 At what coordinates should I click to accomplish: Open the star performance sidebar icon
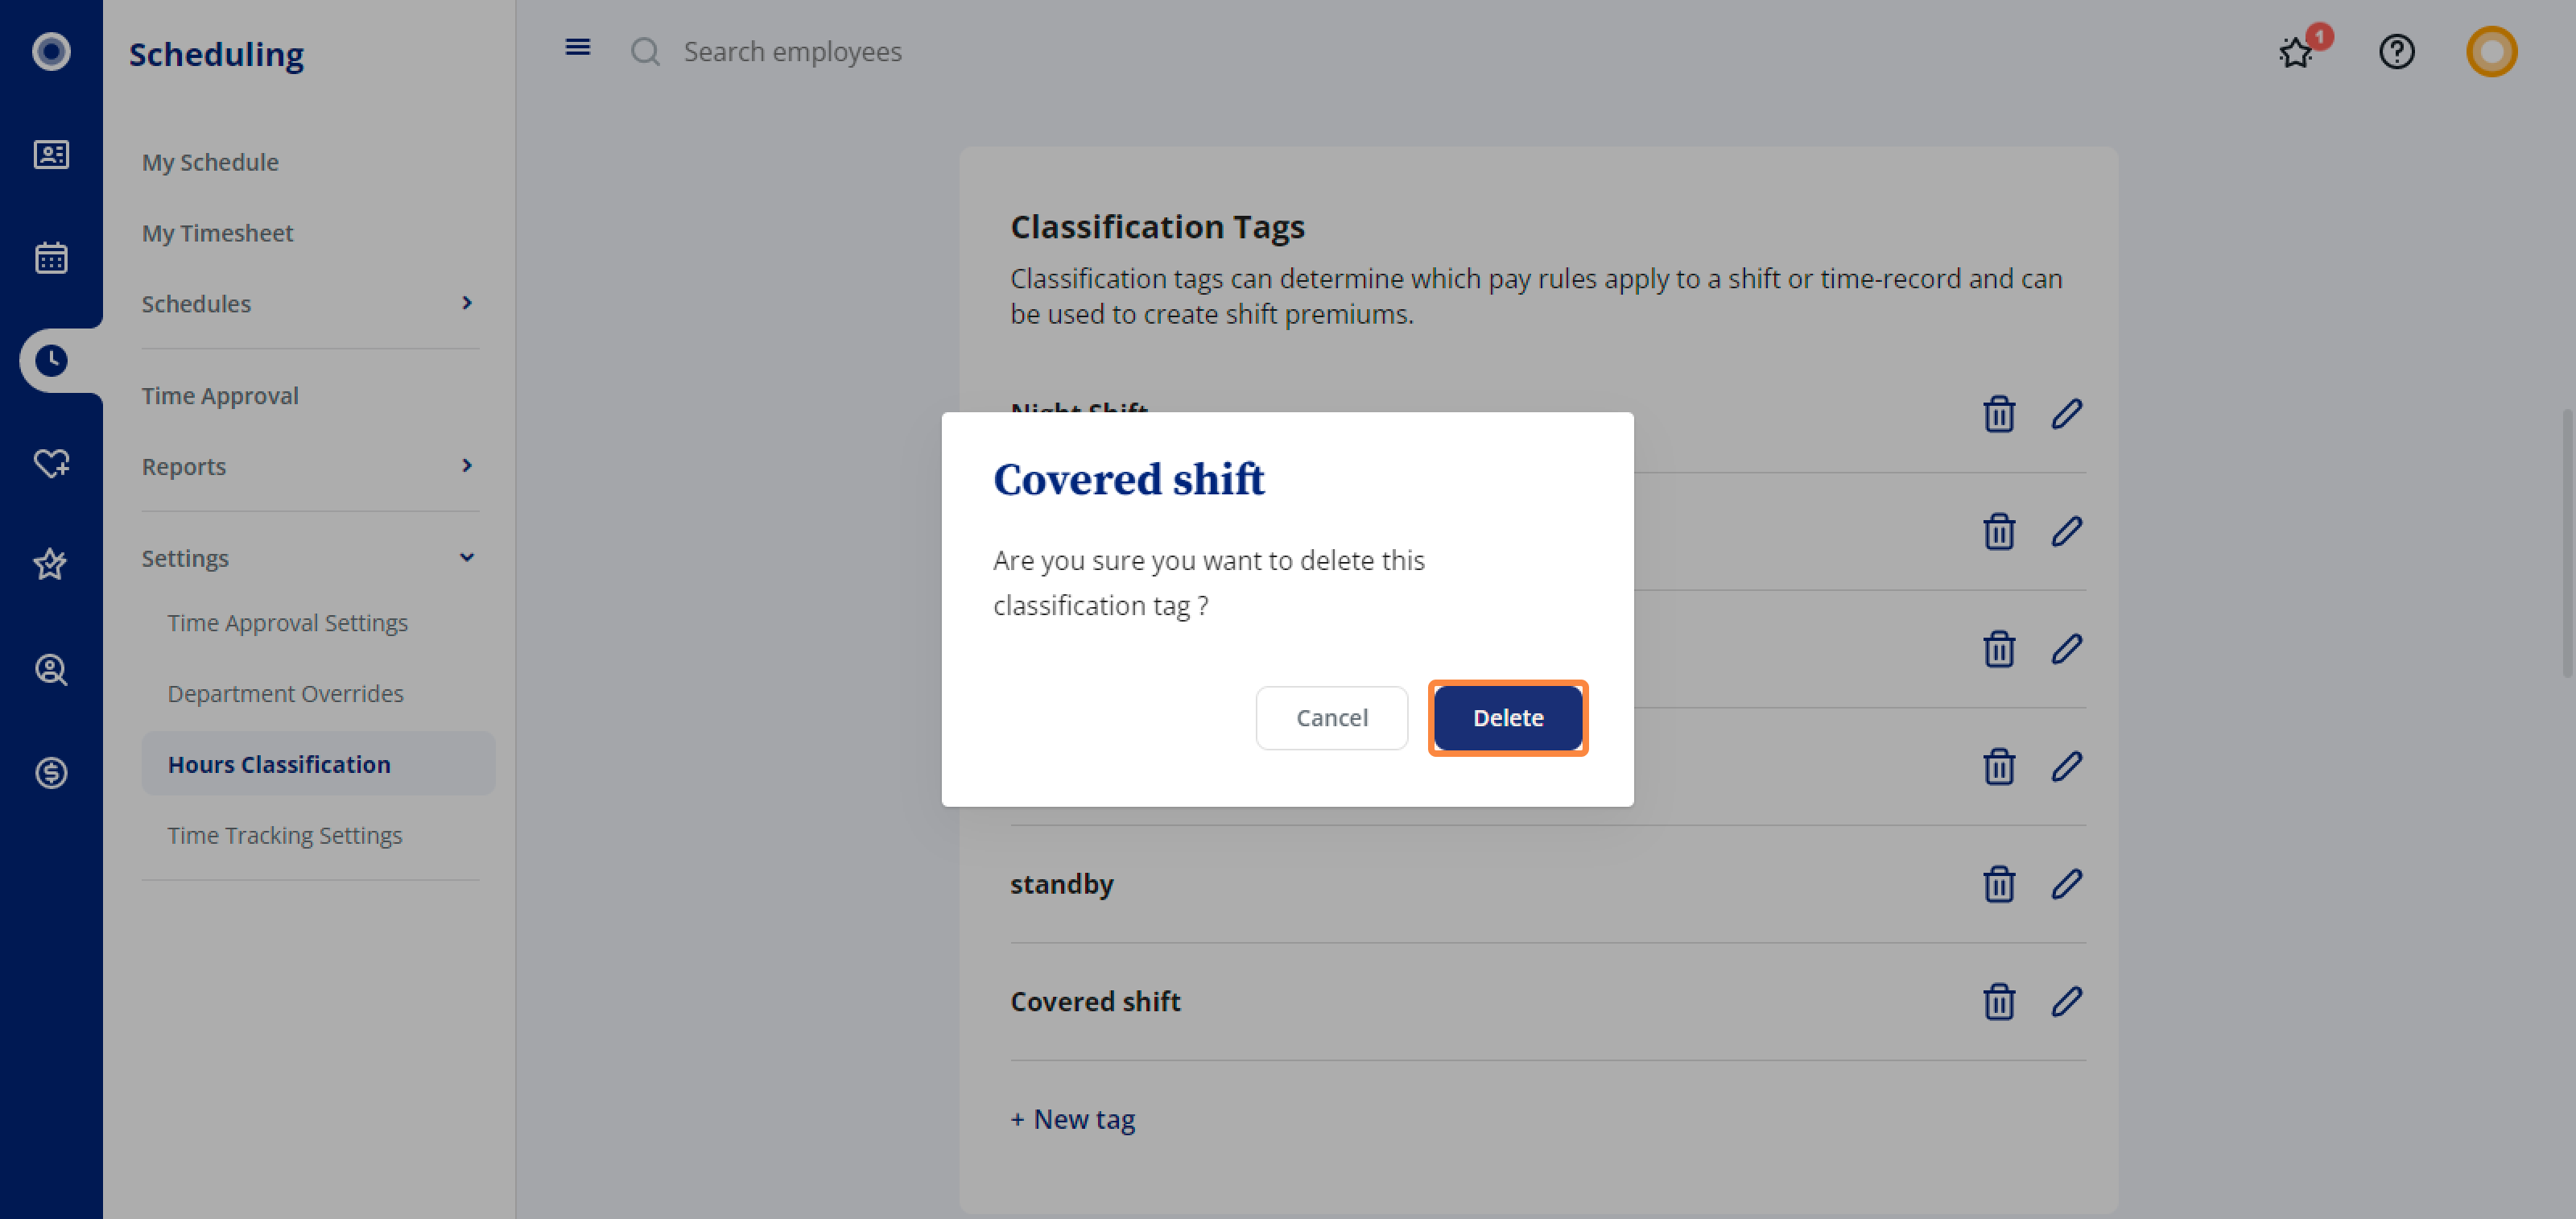coord(51,565)
